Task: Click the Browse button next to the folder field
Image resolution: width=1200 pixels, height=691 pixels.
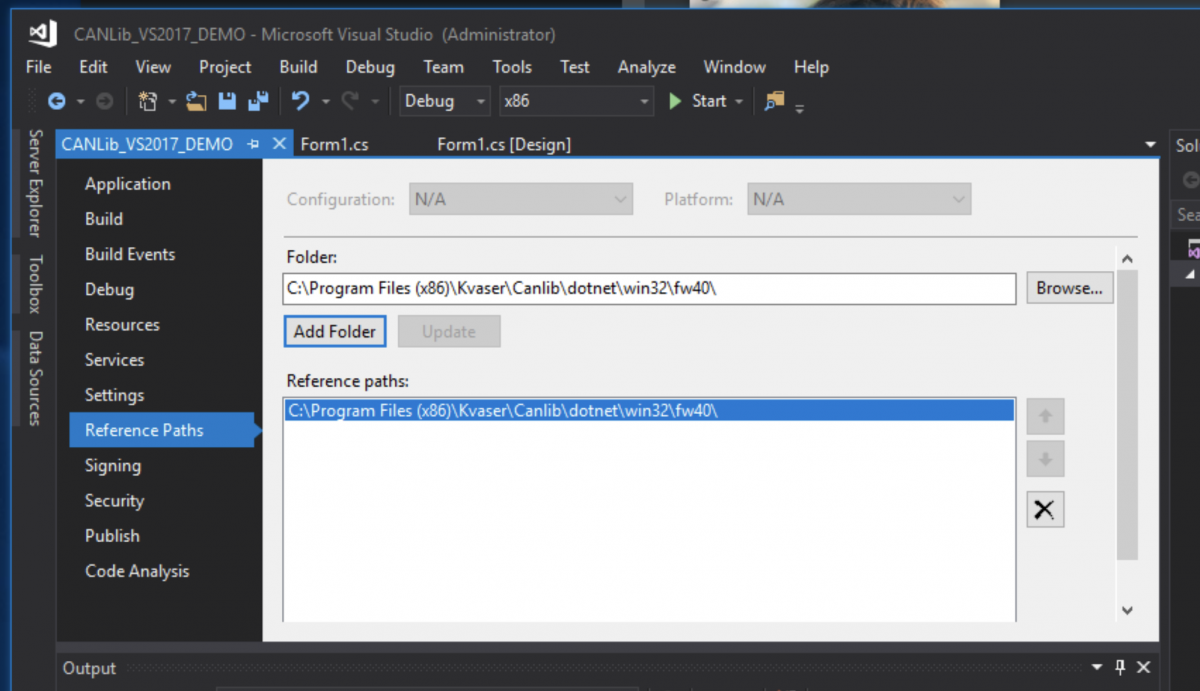Action: click(1069, 287)
